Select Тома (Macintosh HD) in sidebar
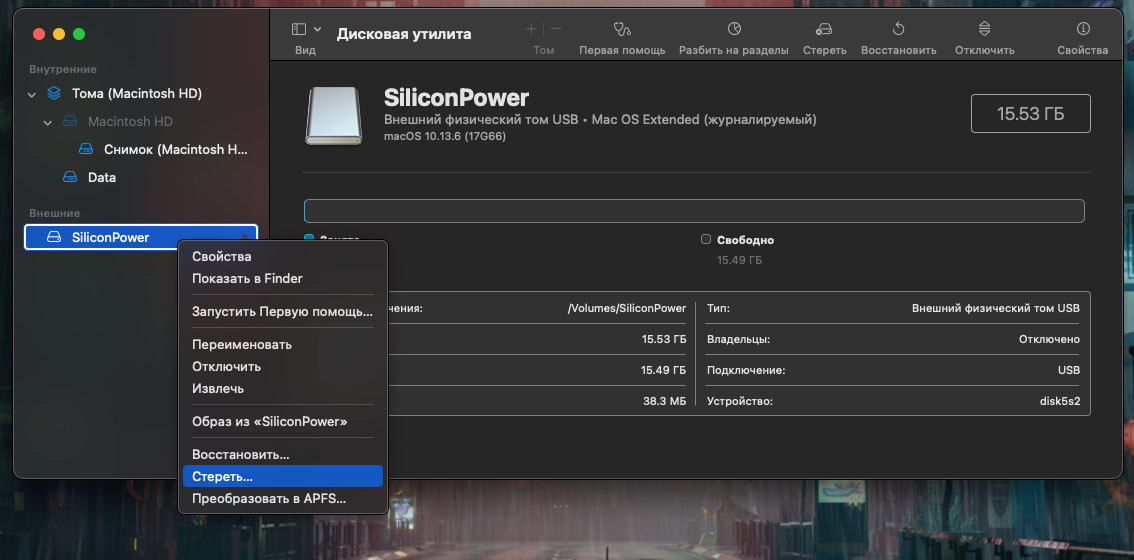This screenshot has width=1134, height=560. click(x=137, y=93)
